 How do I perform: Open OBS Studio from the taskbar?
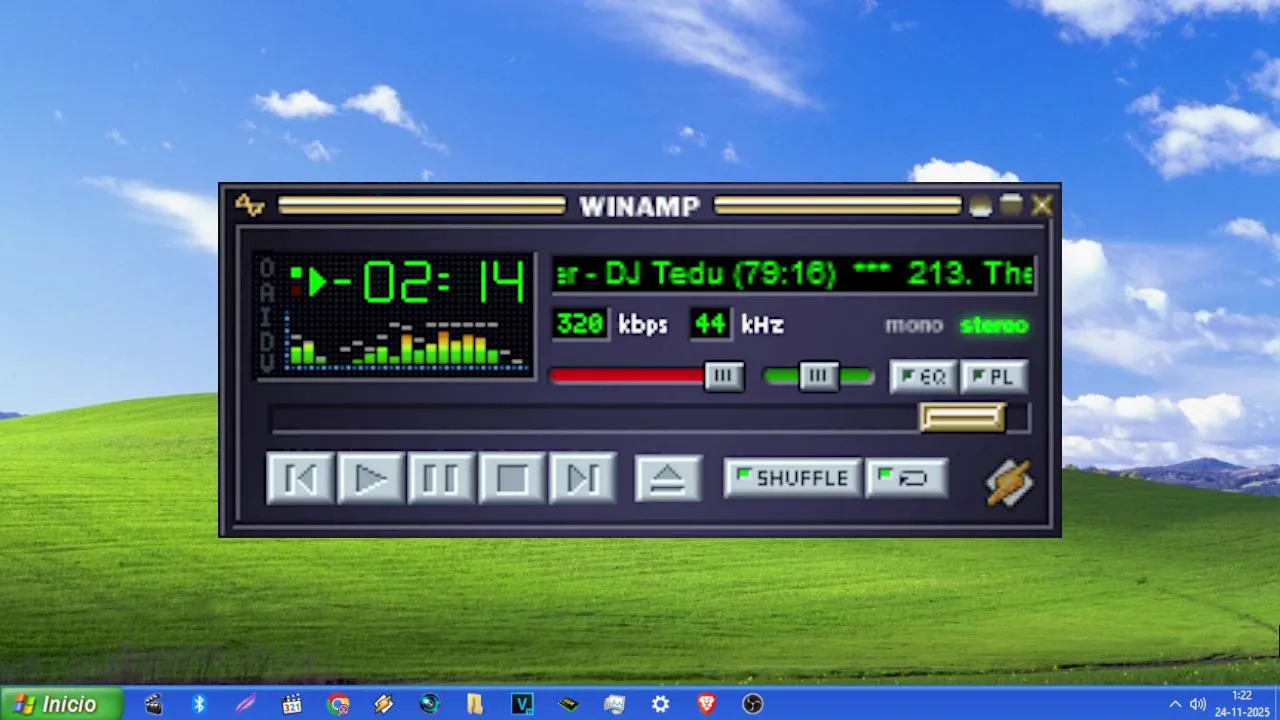[x=752, y=704]
